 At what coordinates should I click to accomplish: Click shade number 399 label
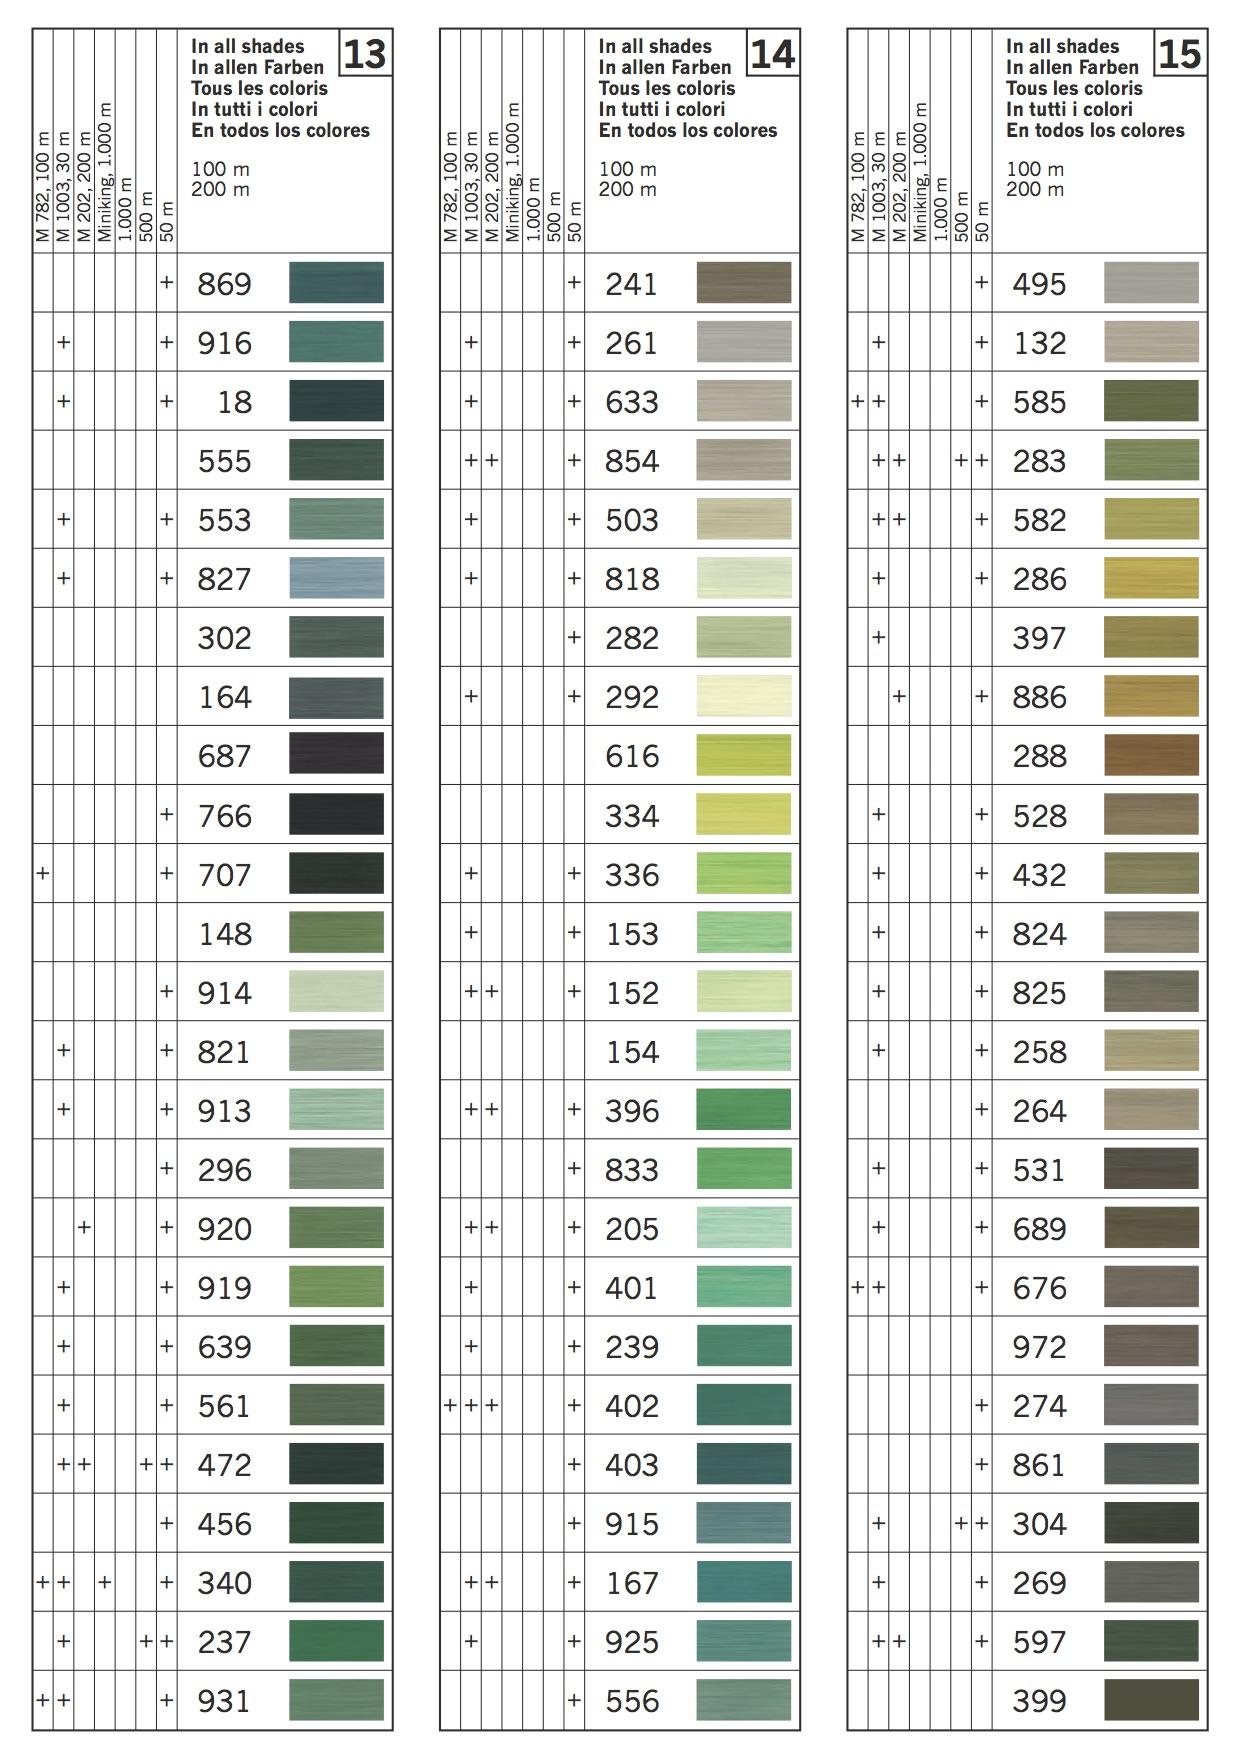point(1039,1701)
